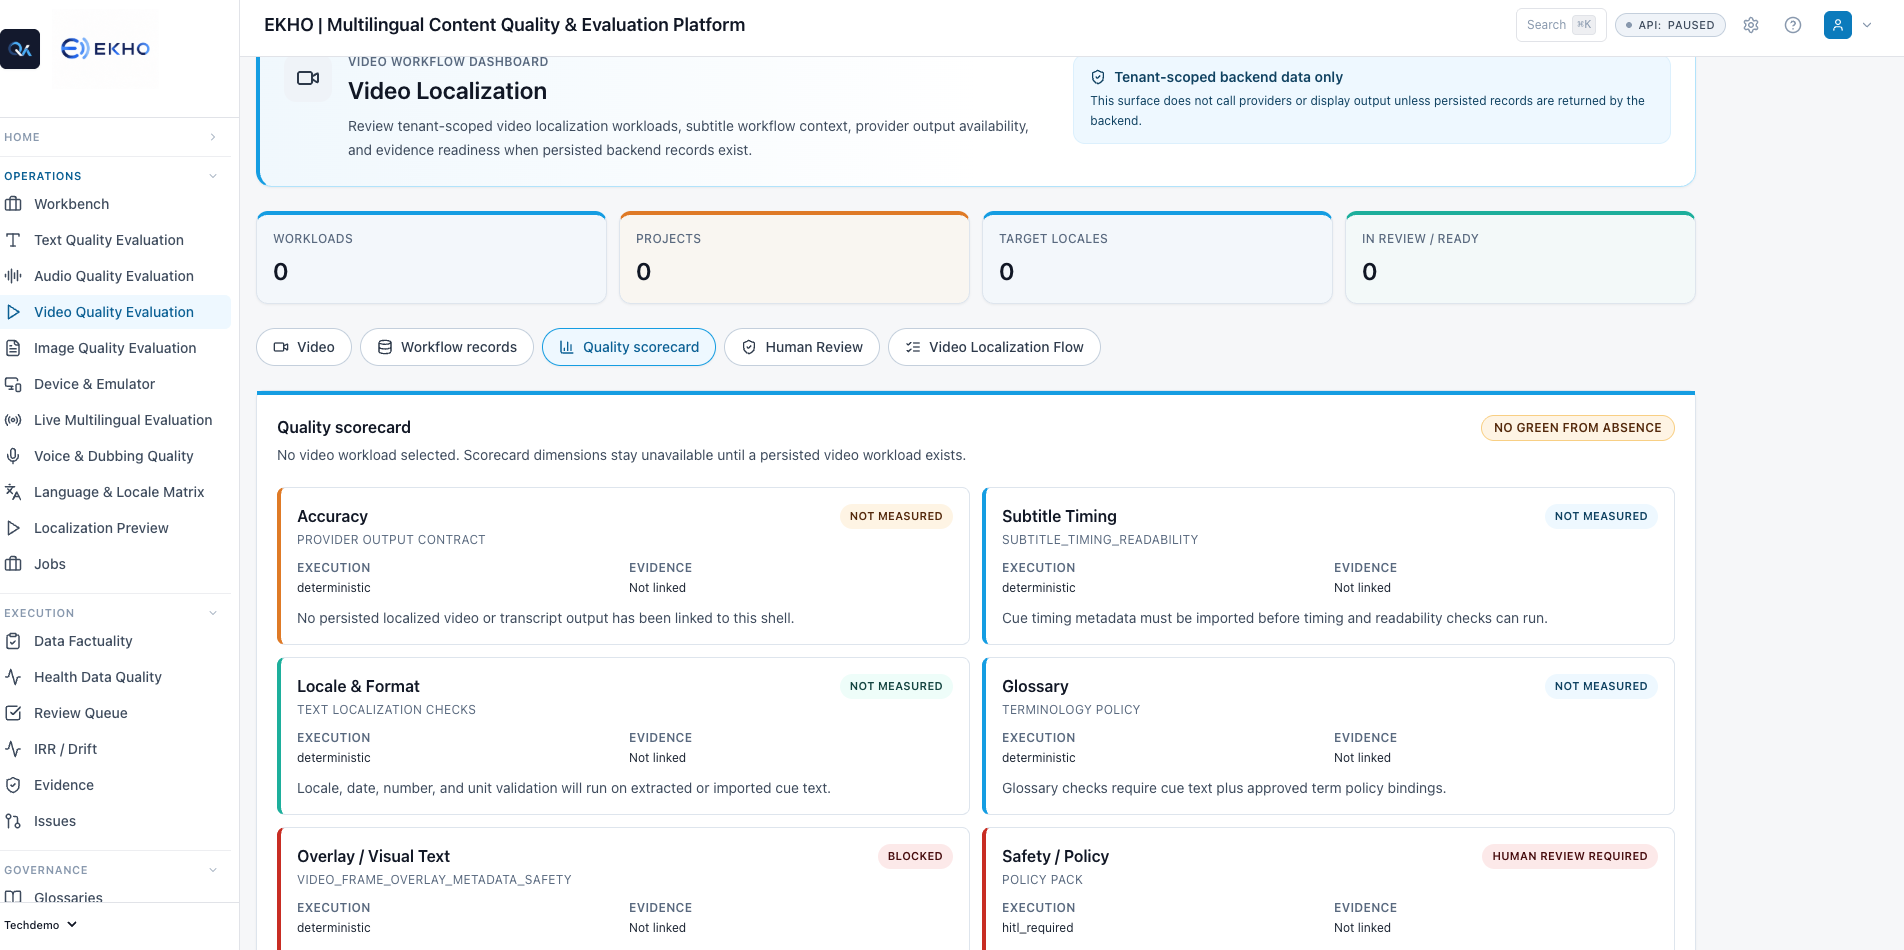Click the Safety / Policy card title
This screenshot has width=1904, height=950.
pos(1055,856)
